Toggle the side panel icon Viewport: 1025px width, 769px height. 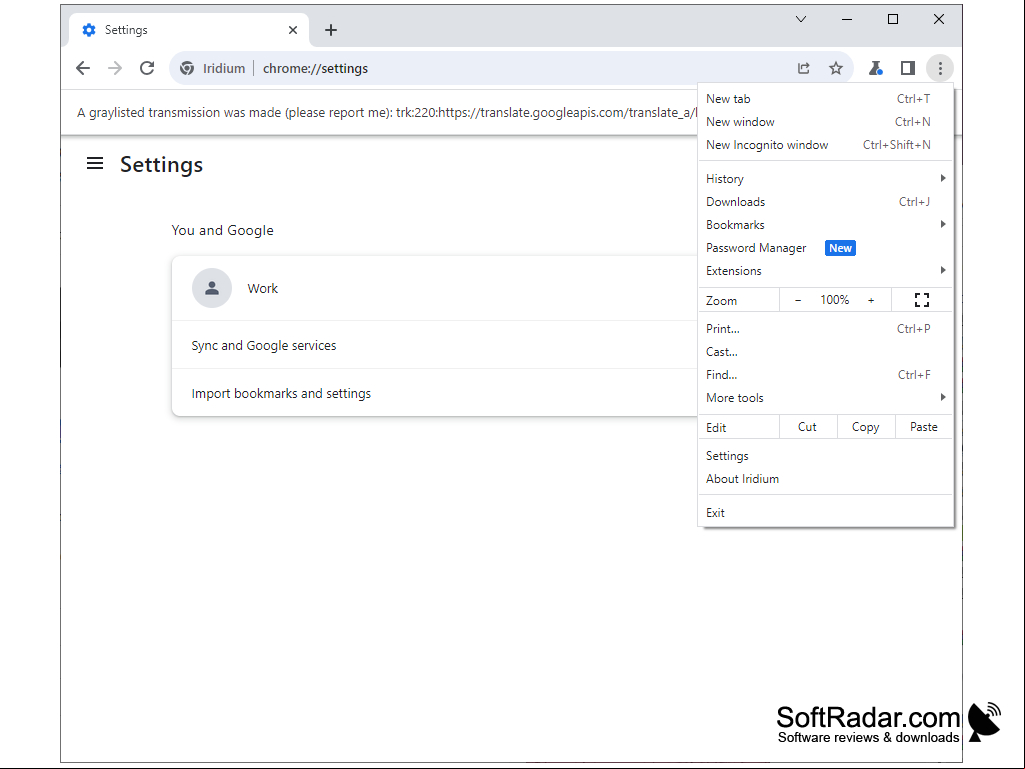pos(907,68)
